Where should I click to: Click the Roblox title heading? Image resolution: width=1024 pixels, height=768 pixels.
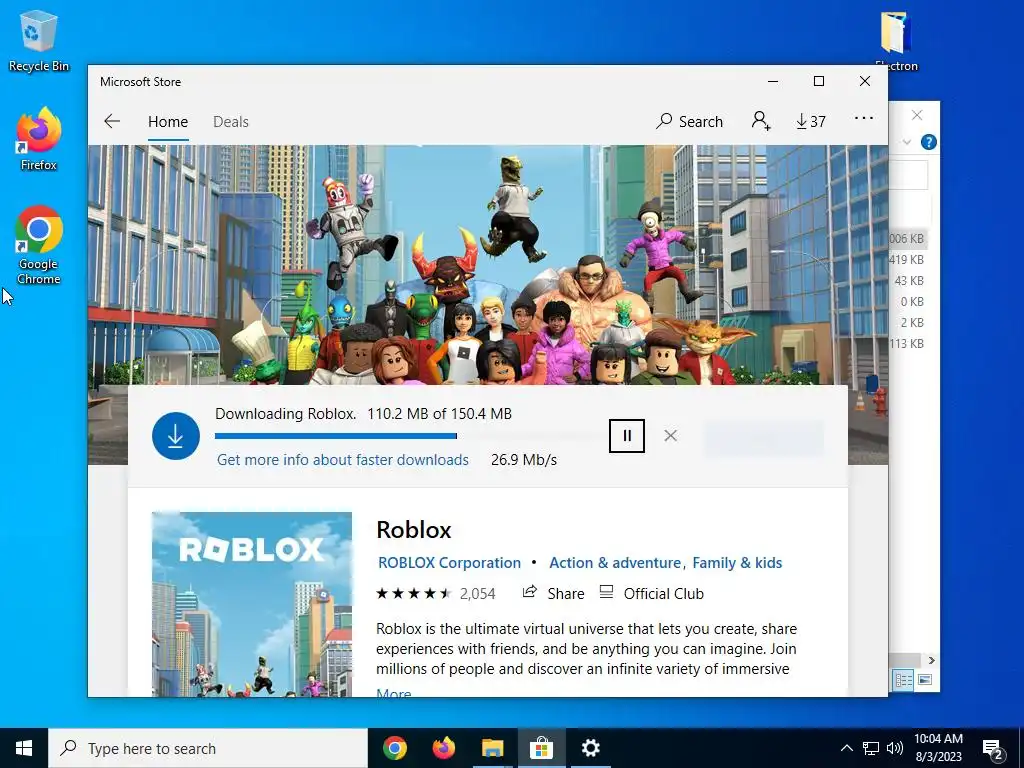pyautogui.click(x=414, y=530)
